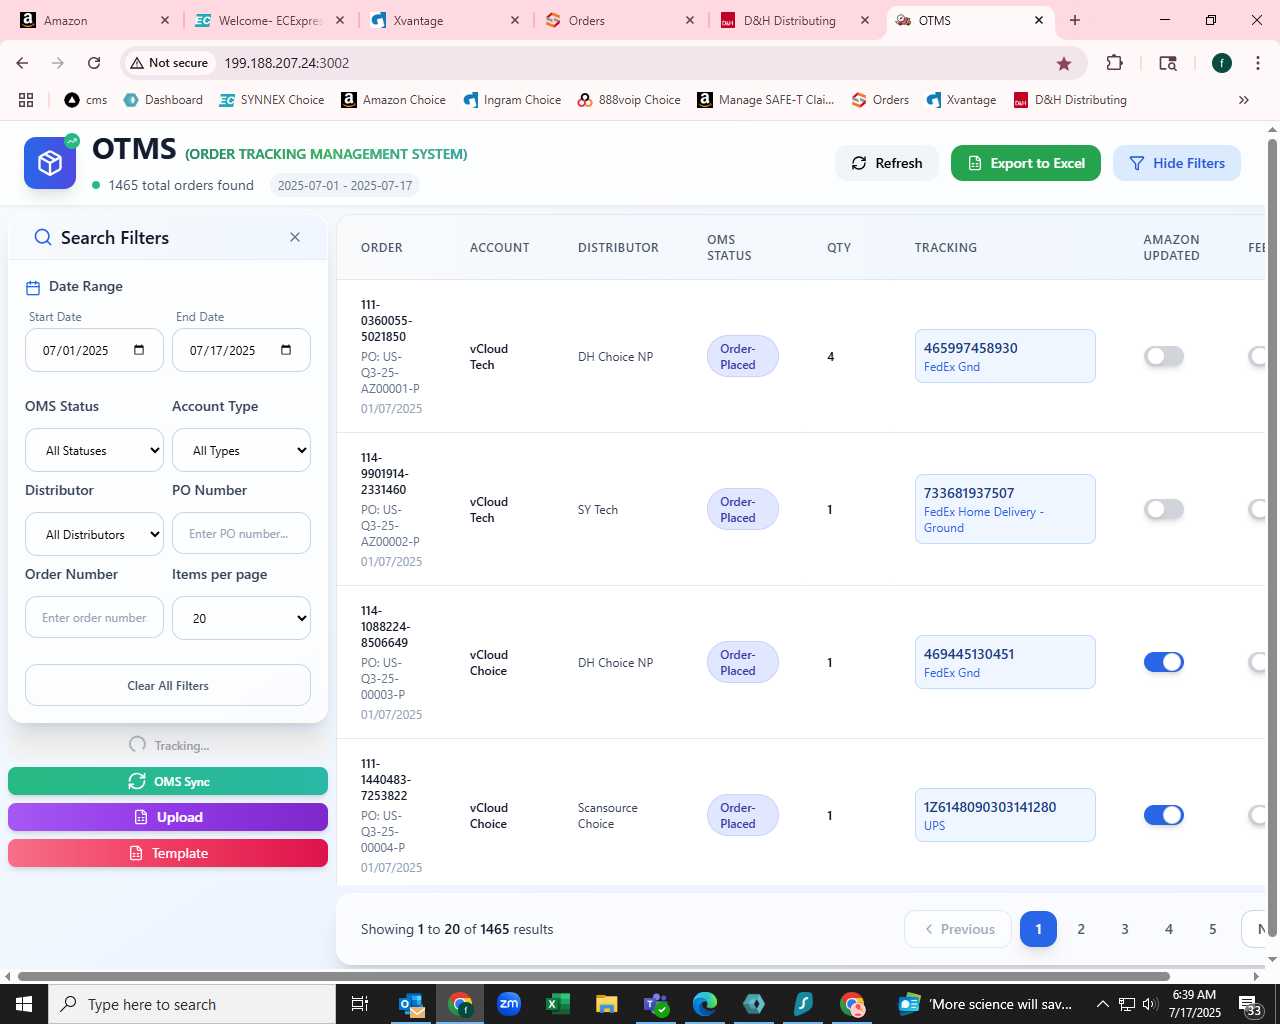
Task: Go to results page 2
Action: tap(1081, 929)
